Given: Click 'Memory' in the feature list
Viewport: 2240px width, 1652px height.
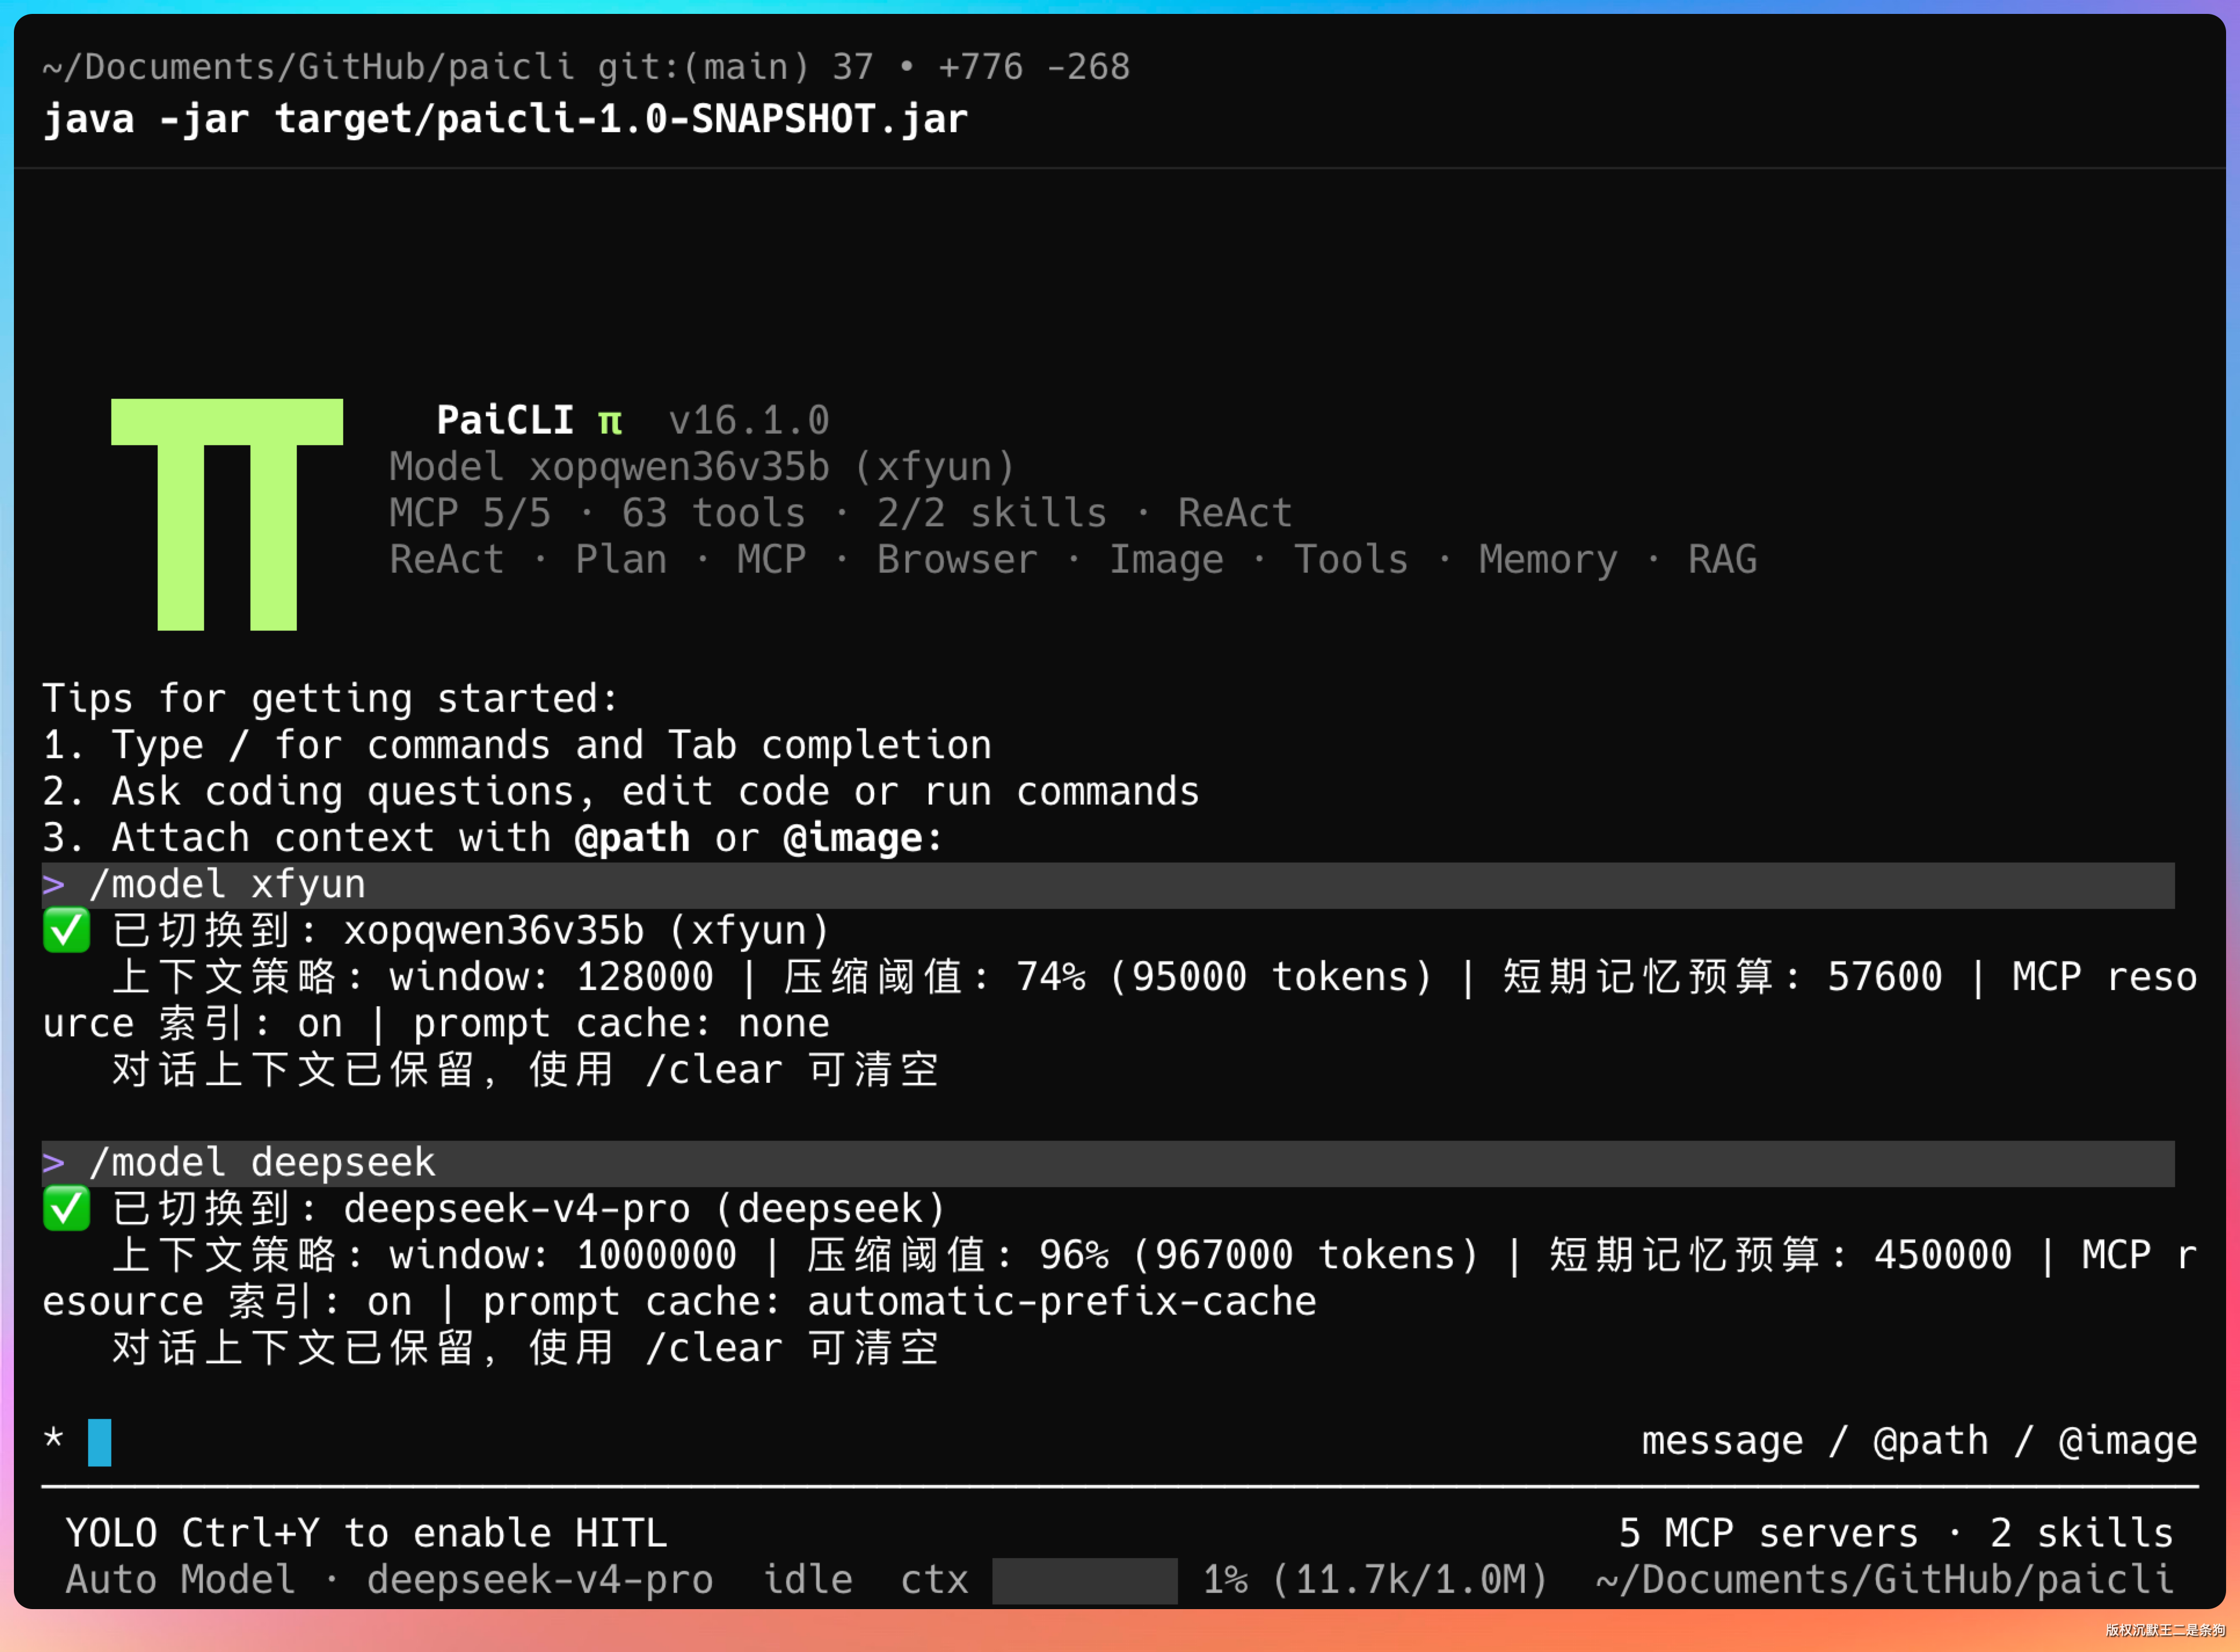Looking at the screenshot, I should tap(1548, 560).
